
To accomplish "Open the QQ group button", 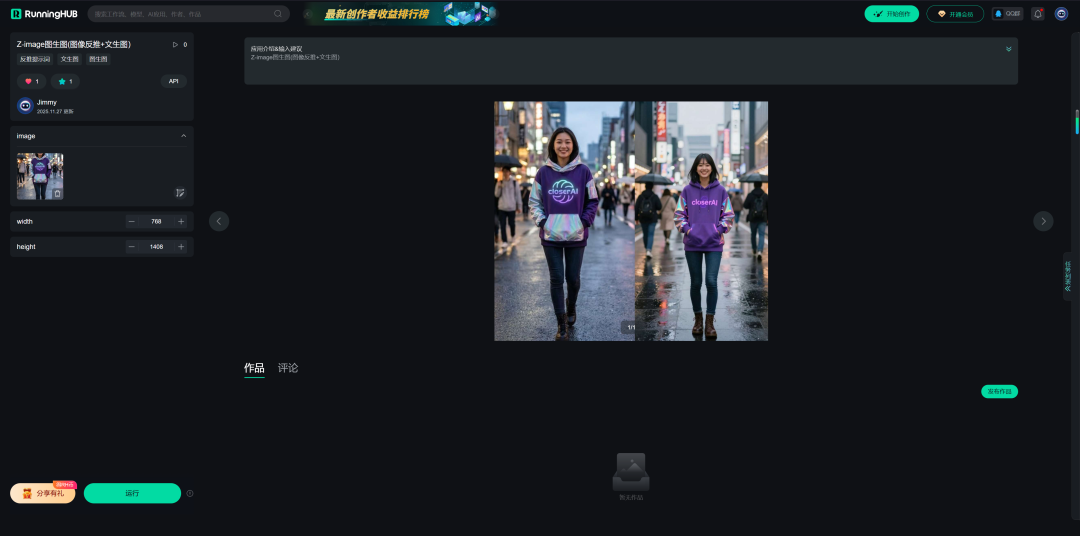I will pyautogui.click(x=1007, y=14).
